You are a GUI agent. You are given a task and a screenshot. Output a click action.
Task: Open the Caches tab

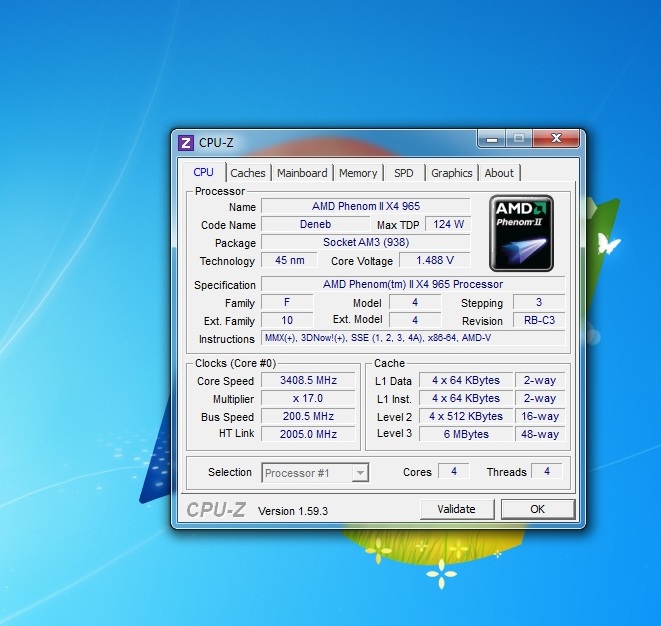tap(248, 173)
